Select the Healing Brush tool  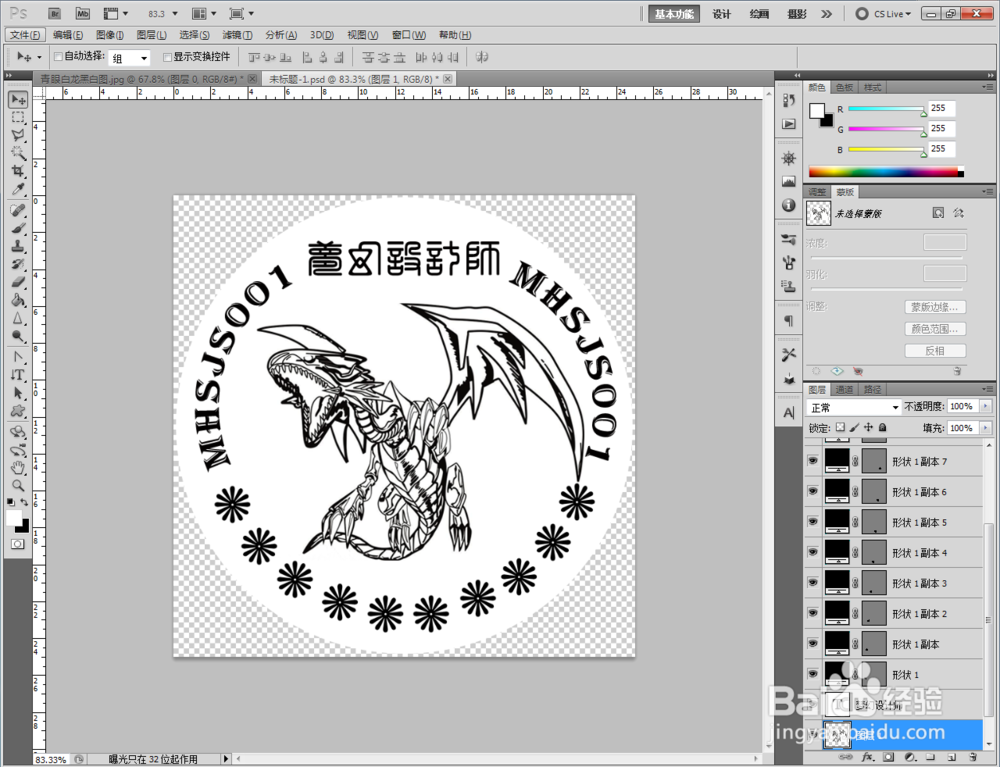point(18,211)
